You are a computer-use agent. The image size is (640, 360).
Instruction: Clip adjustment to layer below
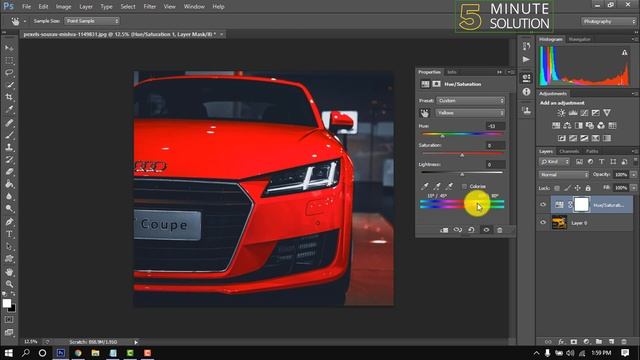[444, 230]
